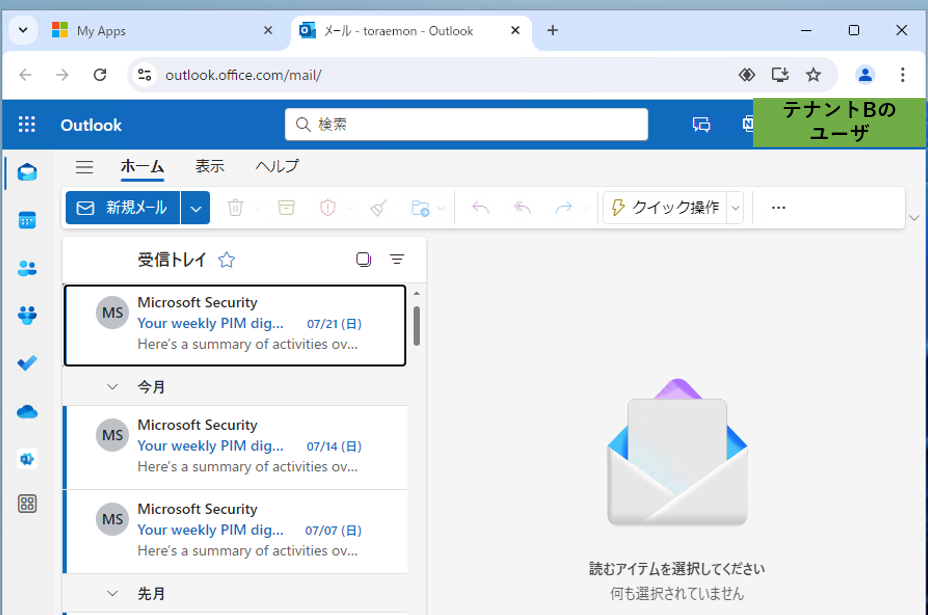This screenshot has width=928, height=615.
Task: Open To Do checkmark app
Action: [27, 363]
